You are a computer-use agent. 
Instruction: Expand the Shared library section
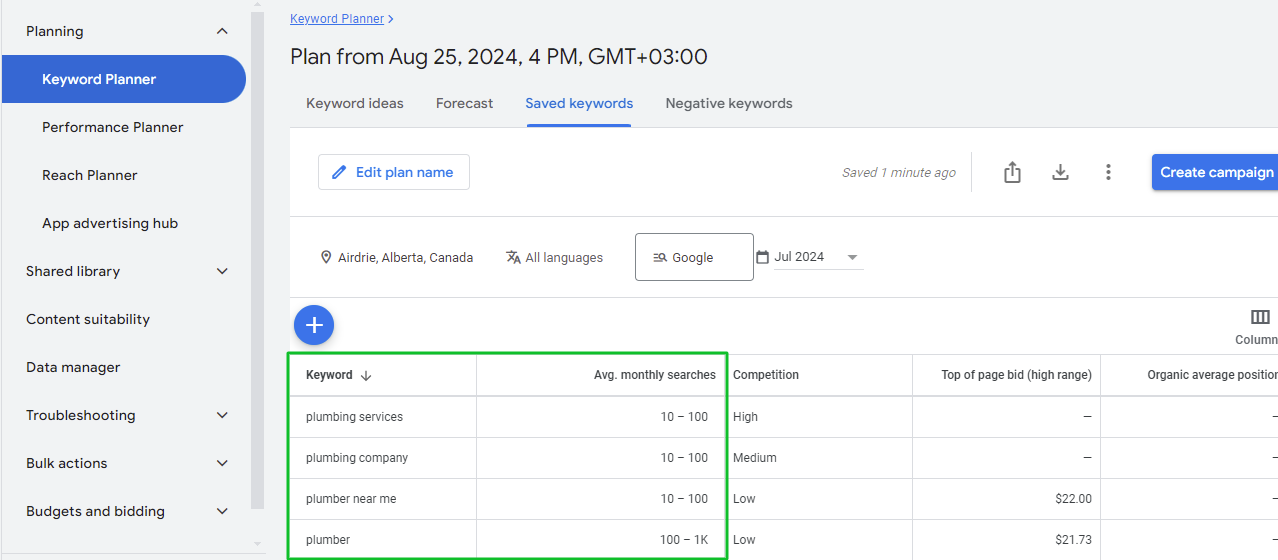[222, 271]
